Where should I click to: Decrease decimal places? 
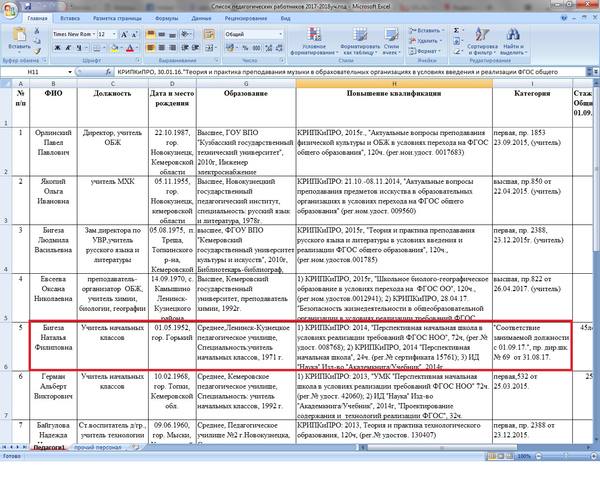click(279, 48)
